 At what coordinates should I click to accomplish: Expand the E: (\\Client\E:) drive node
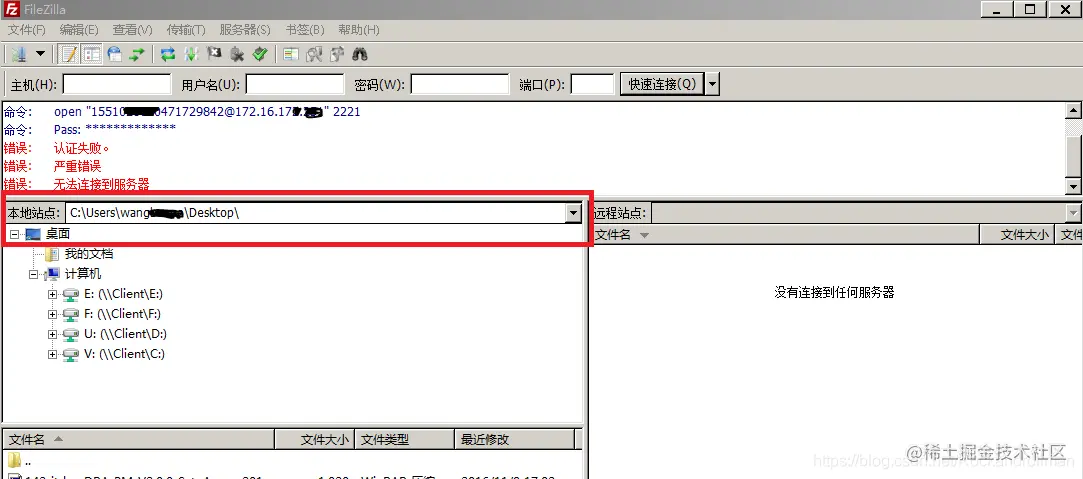pos(52,294)
